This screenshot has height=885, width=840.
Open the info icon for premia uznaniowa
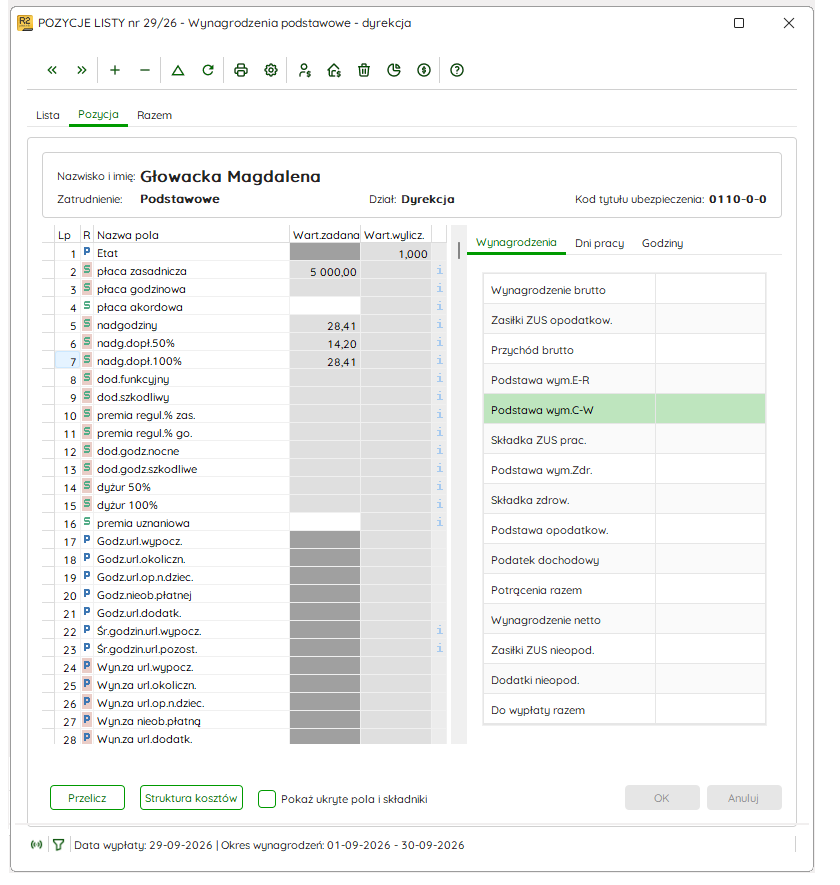440,522
